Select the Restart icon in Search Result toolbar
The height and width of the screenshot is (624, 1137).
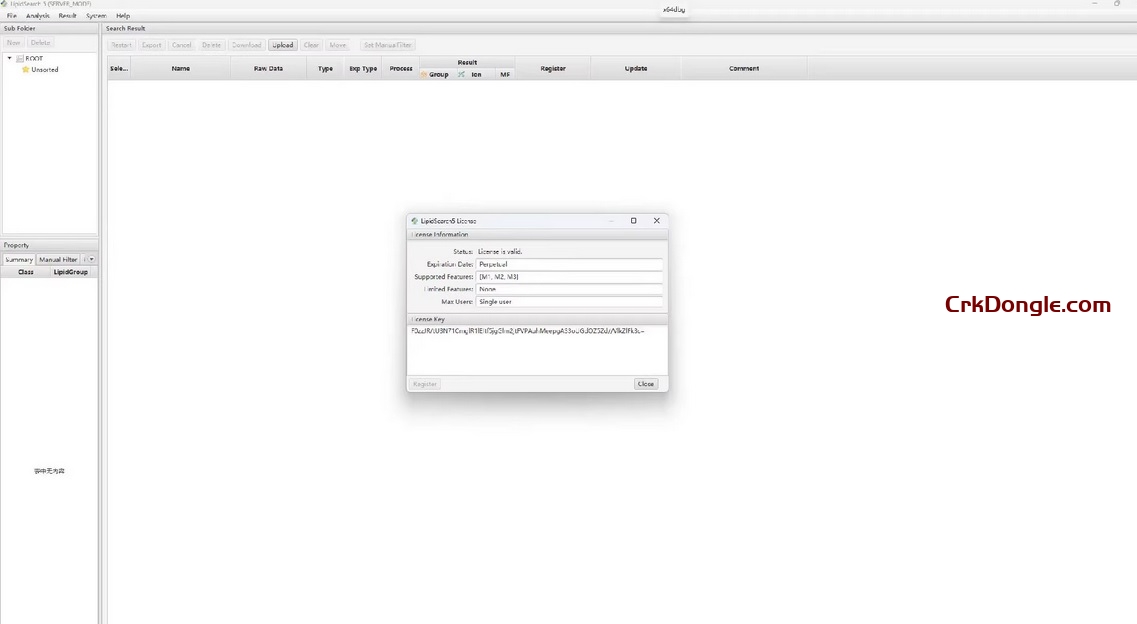click(121, 45)
